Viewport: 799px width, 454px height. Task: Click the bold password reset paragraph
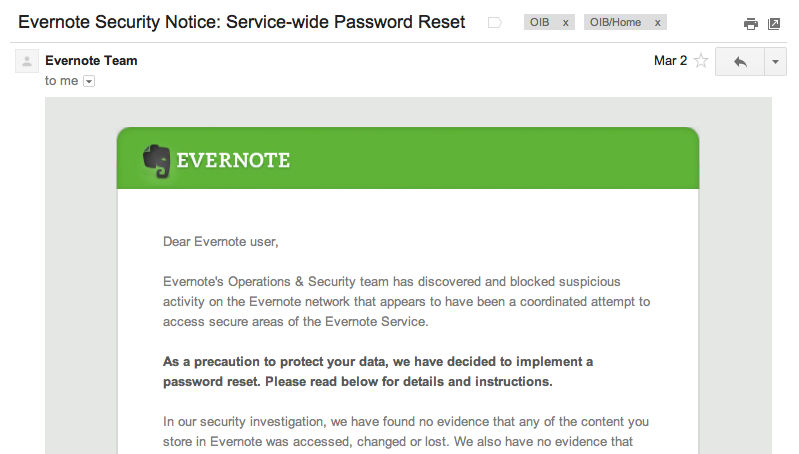click(378, 371)
